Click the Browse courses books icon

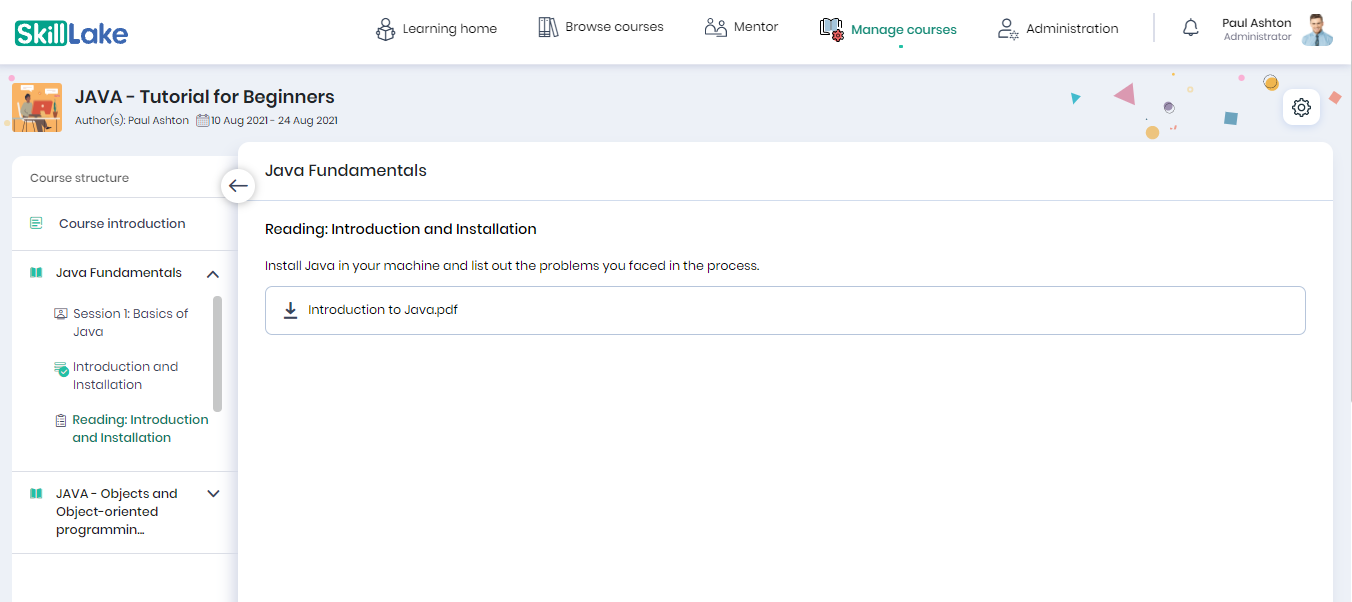pos(548,27)
